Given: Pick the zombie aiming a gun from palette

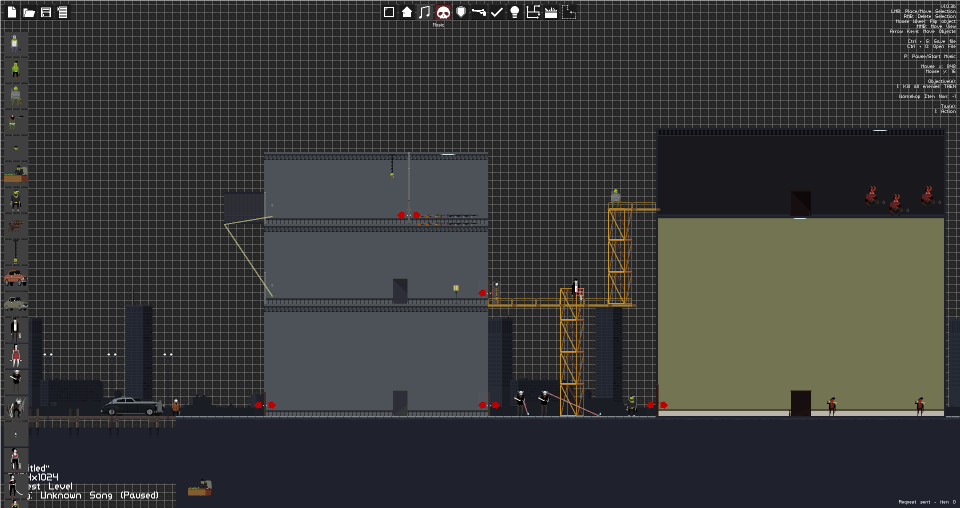Looking at the screenshot, I should pos(15,122).
